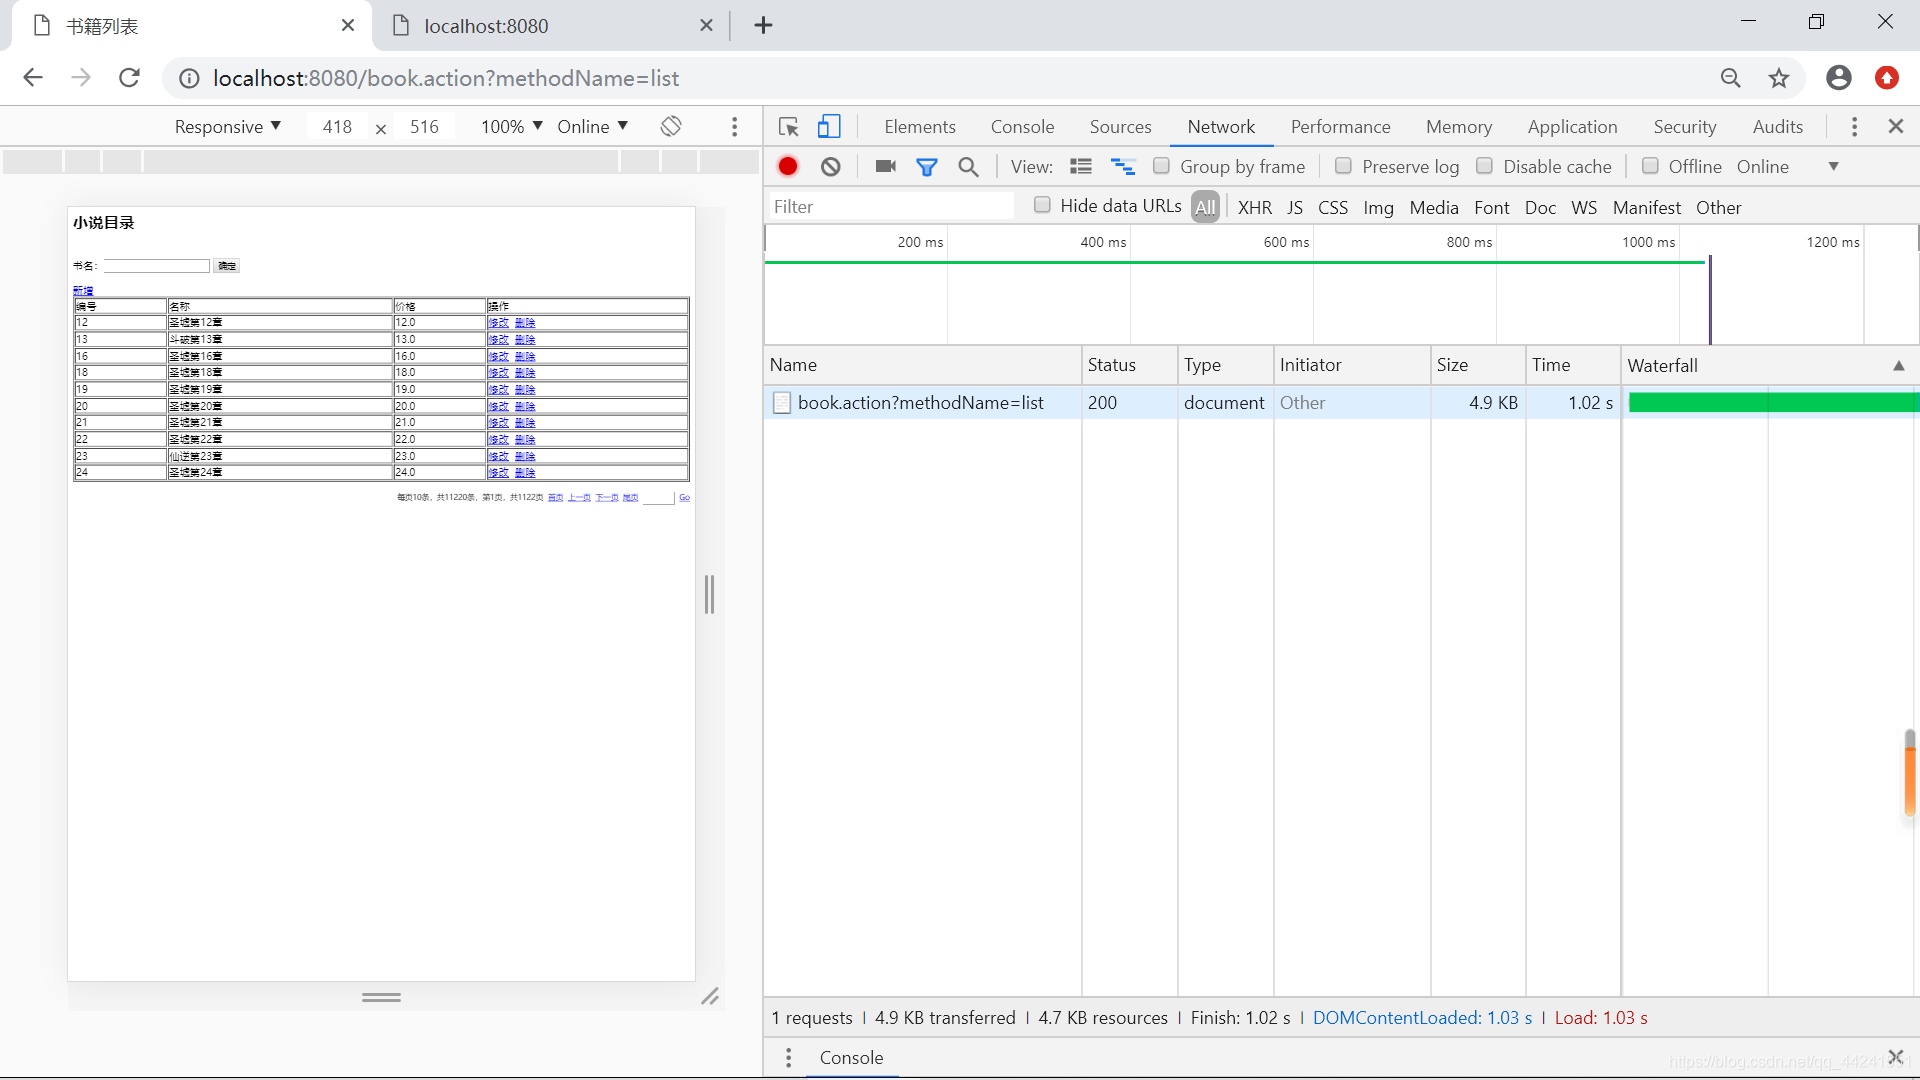Click the search magnifier icon in Network panel
The image size is (1920, 1080).
(x=967, y=165)
